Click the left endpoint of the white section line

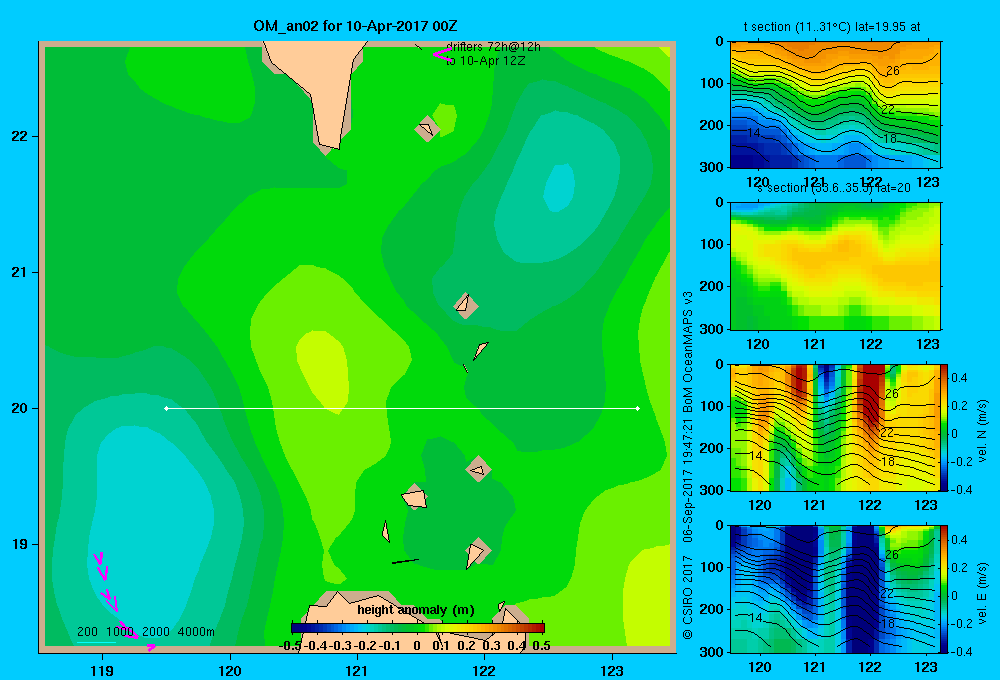[x=166, y=408]
